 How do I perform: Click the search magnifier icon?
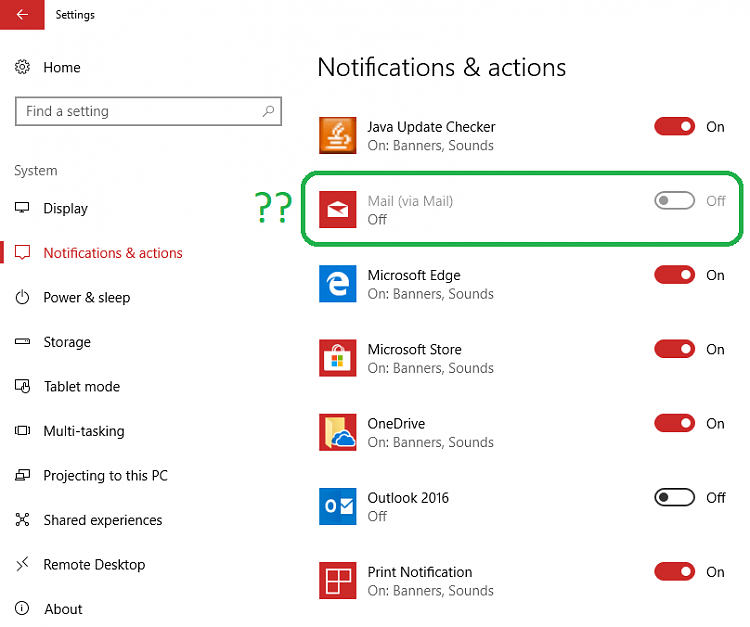click(268, 111)
